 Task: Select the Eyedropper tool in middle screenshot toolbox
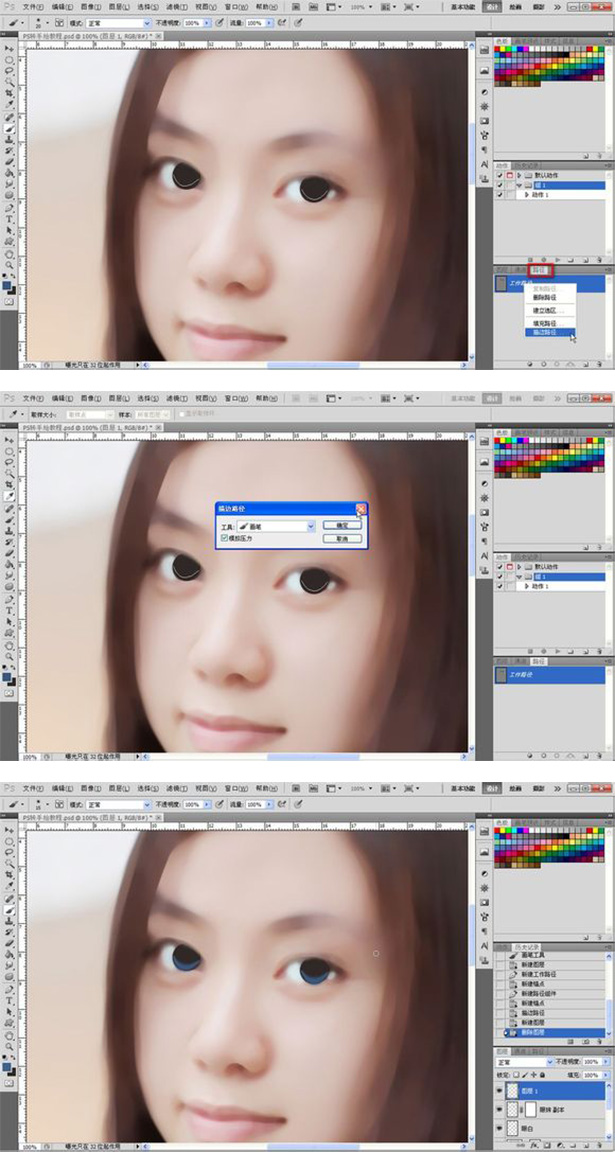[x=10, y=495]
